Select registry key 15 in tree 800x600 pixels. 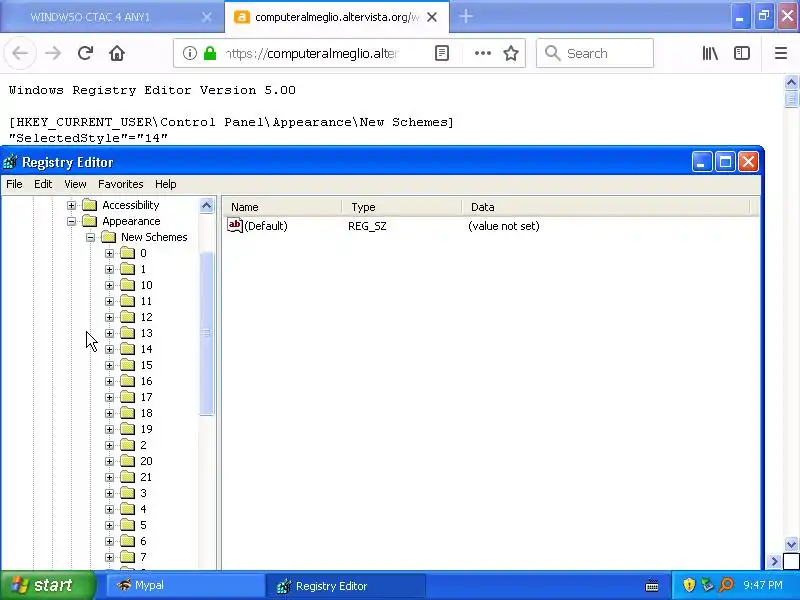coord(146,365)
